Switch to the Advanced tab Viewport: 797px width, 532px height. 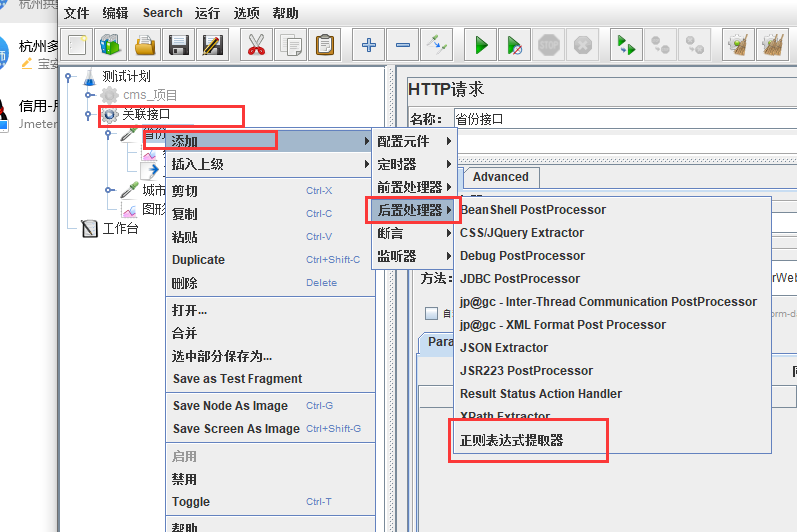501,177
